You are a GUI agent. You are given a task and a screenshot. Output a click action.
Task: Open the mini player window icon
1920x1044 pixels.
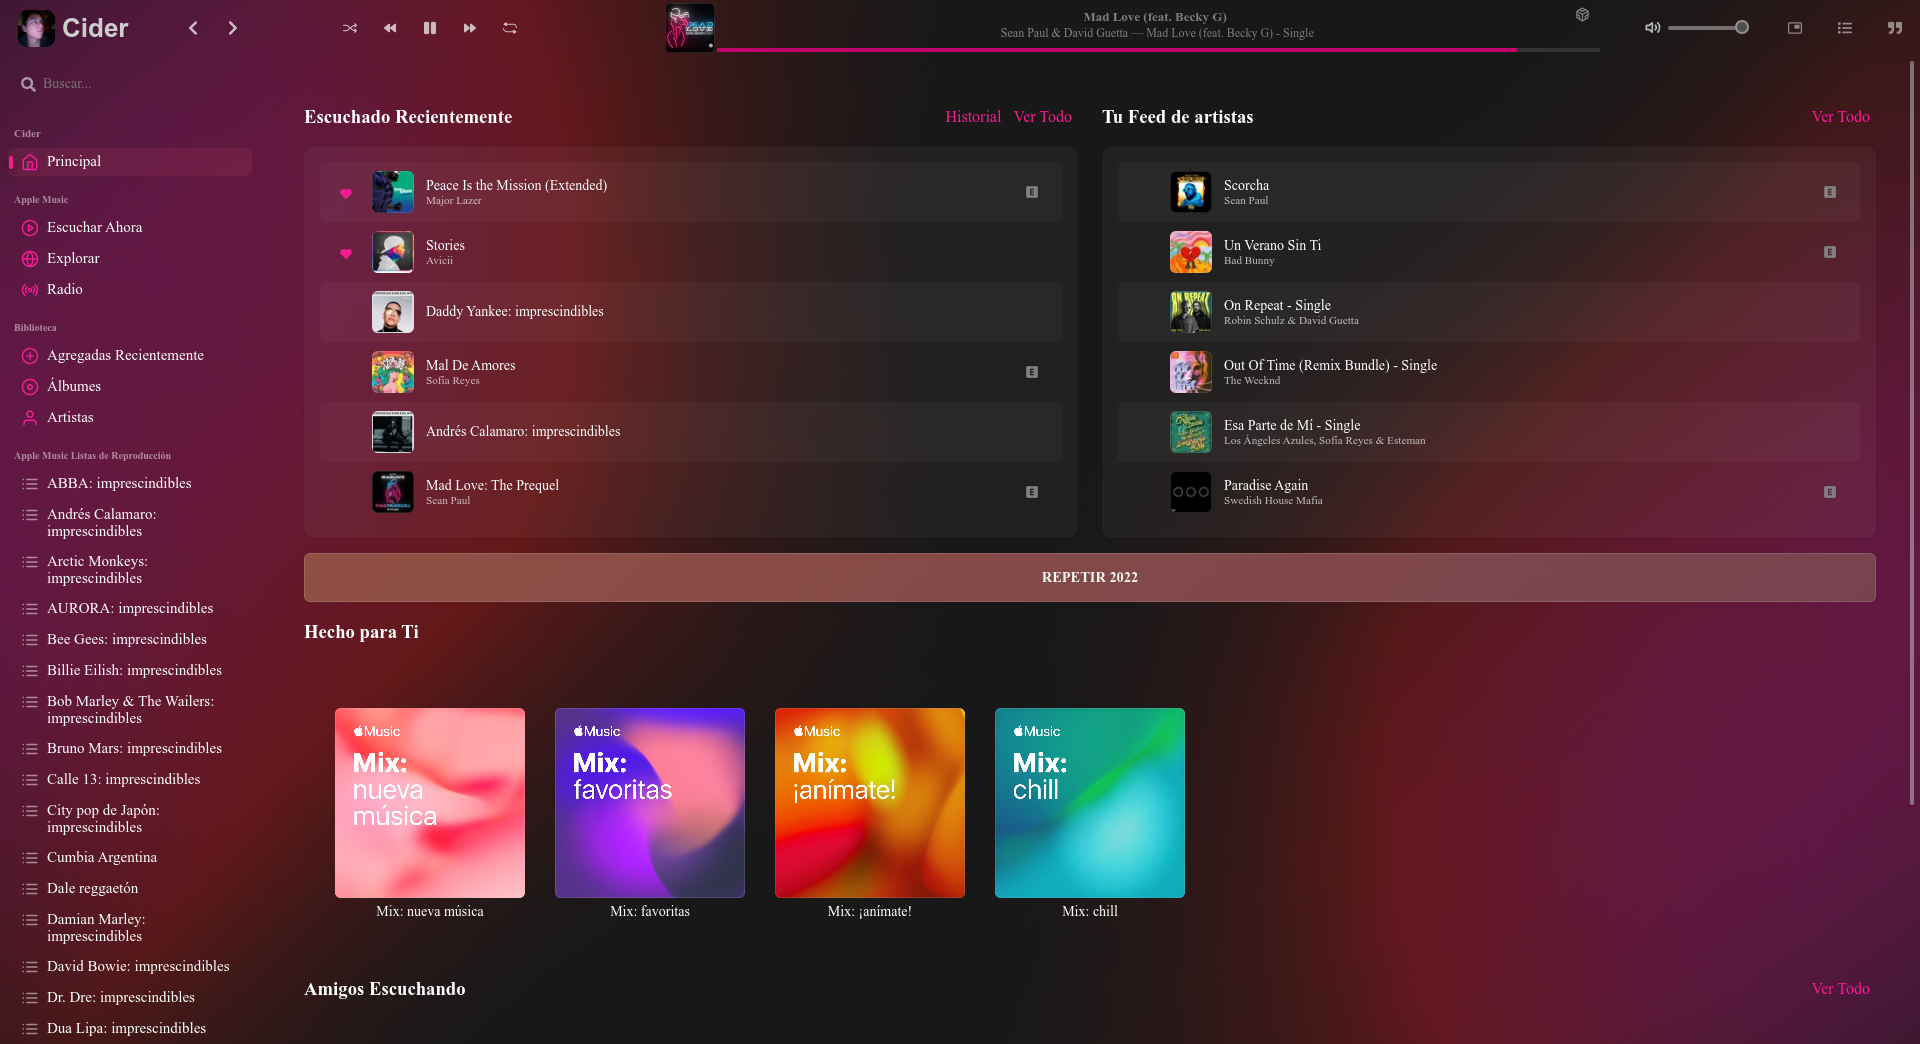(1795, 28)
